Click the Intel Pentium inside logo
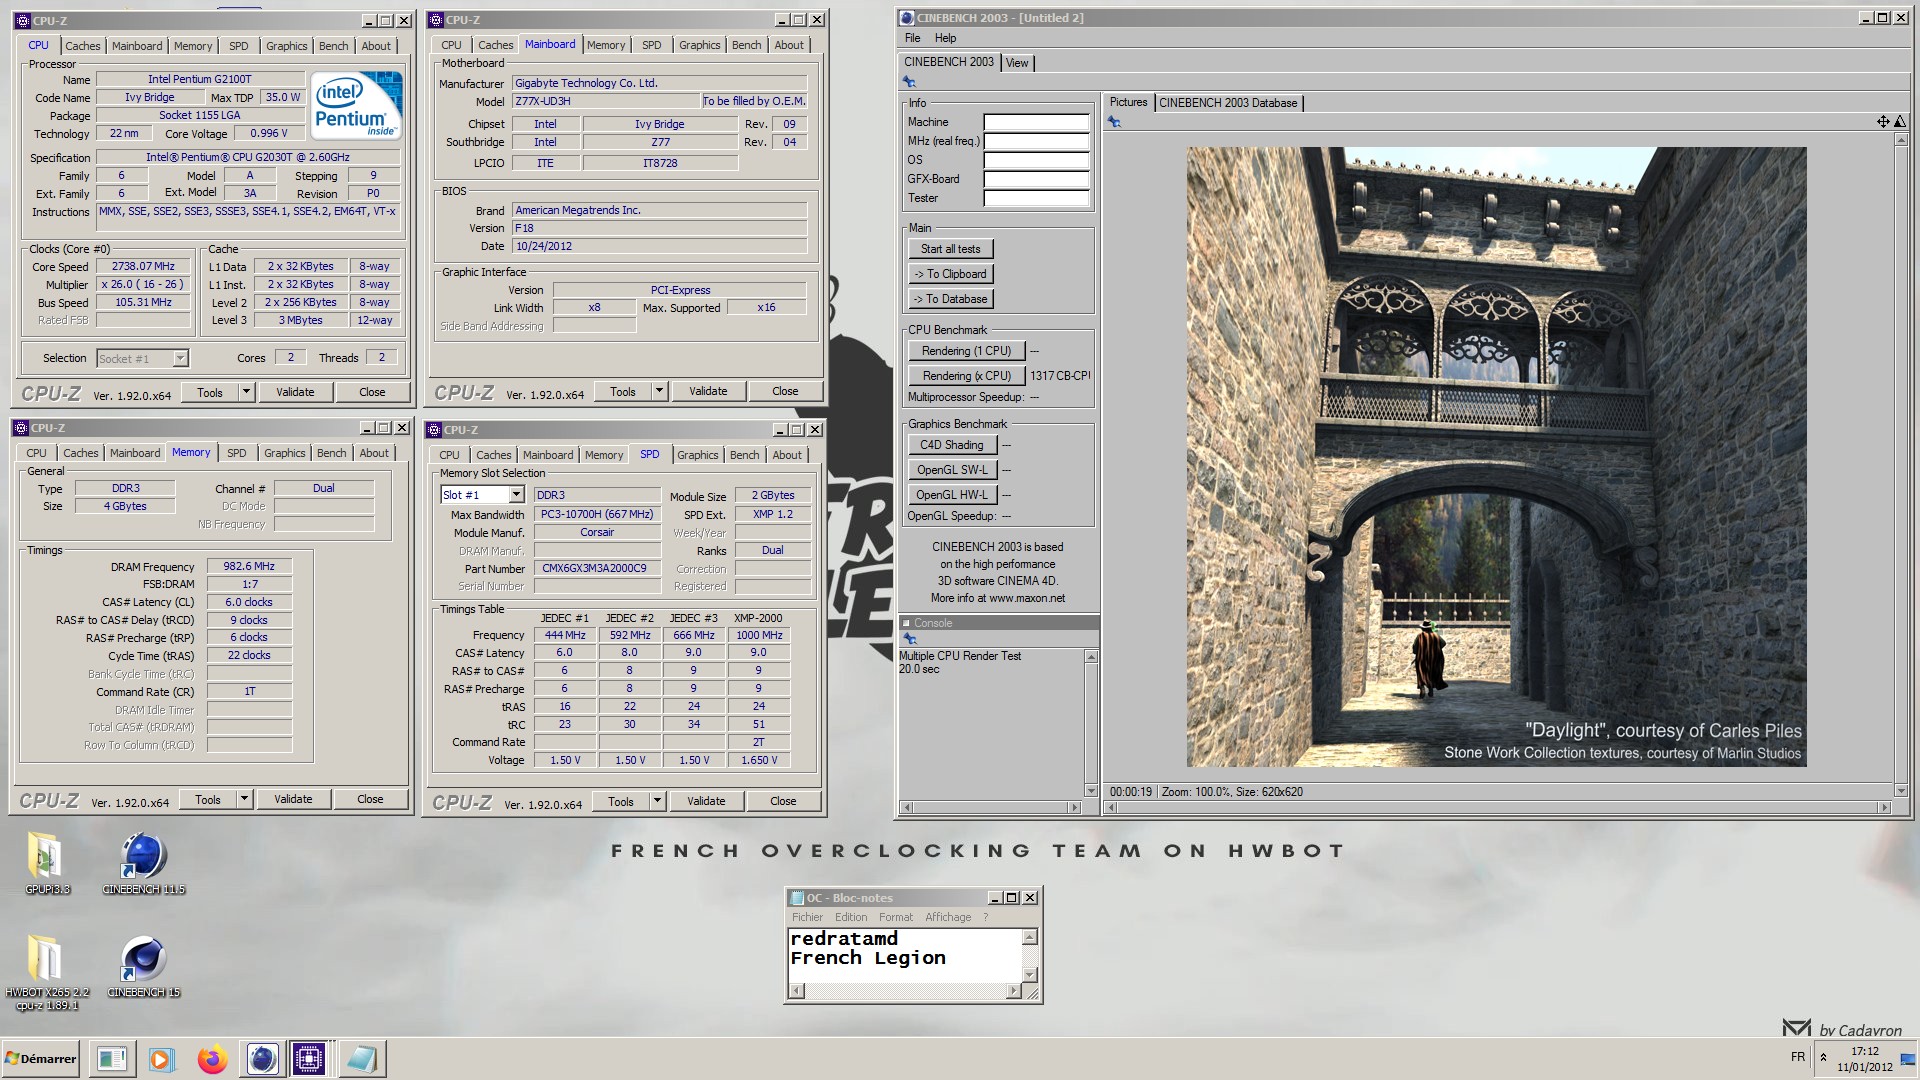 tap(356, 105)
